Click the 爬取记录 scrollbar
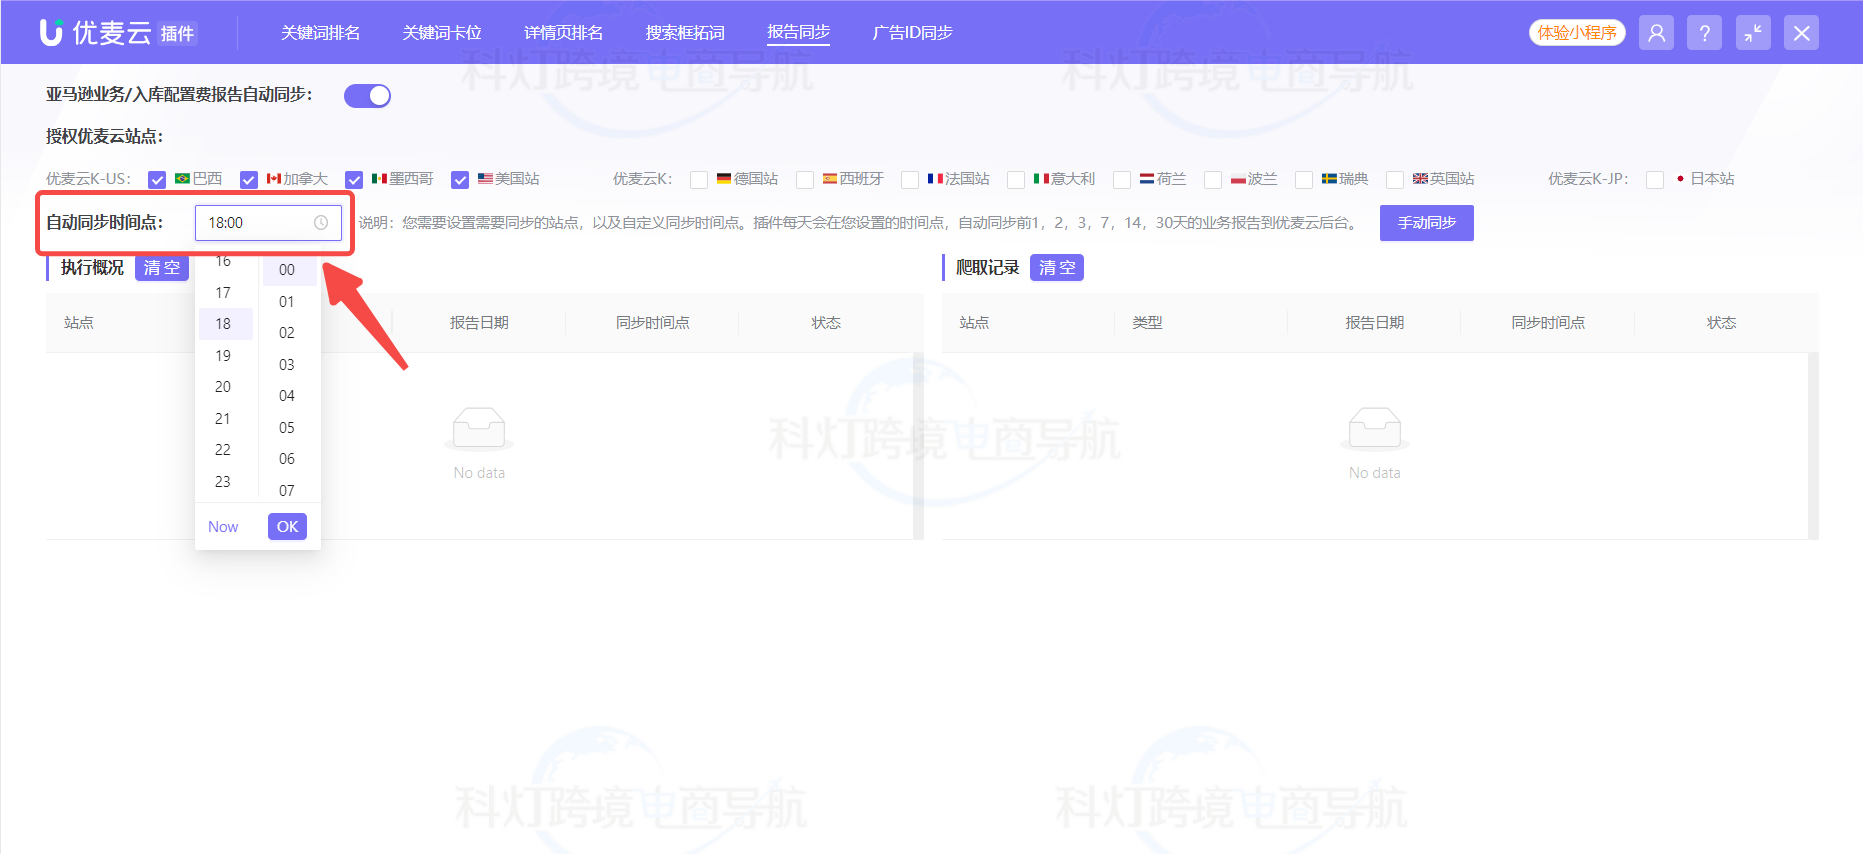 pyautogui.click(x=1813, y=446)
